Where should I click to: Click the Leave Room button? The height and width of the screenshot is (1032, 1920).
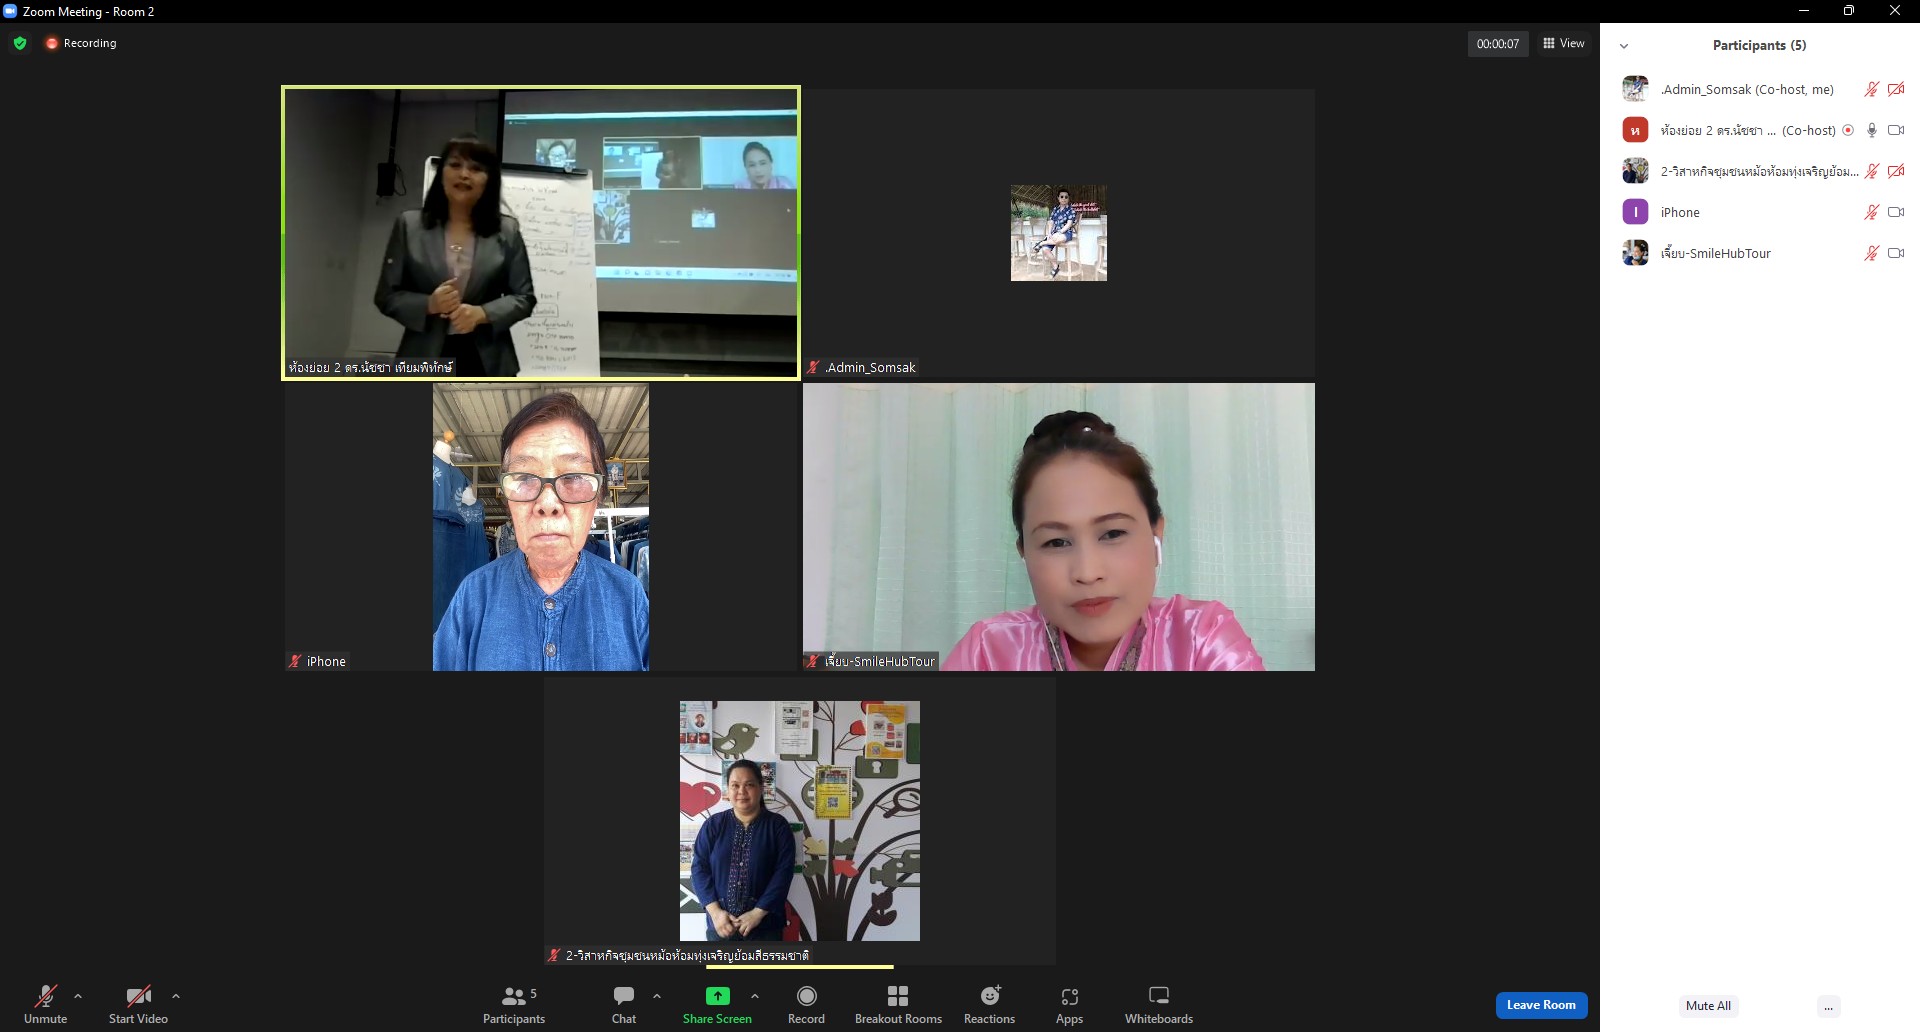1541,1005
